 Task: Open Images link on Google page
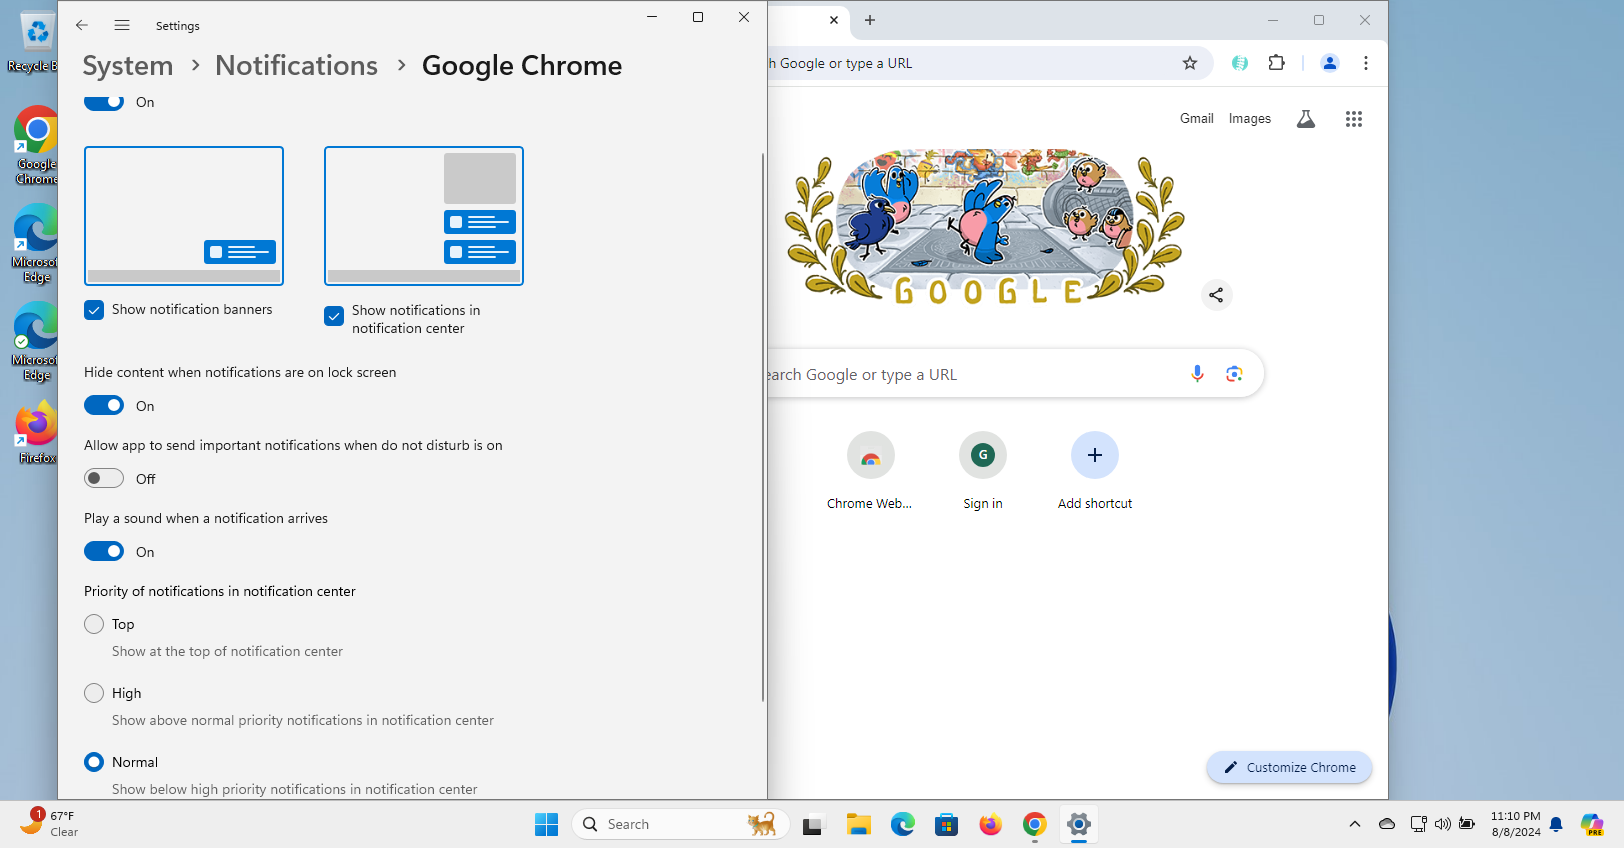1250,118
